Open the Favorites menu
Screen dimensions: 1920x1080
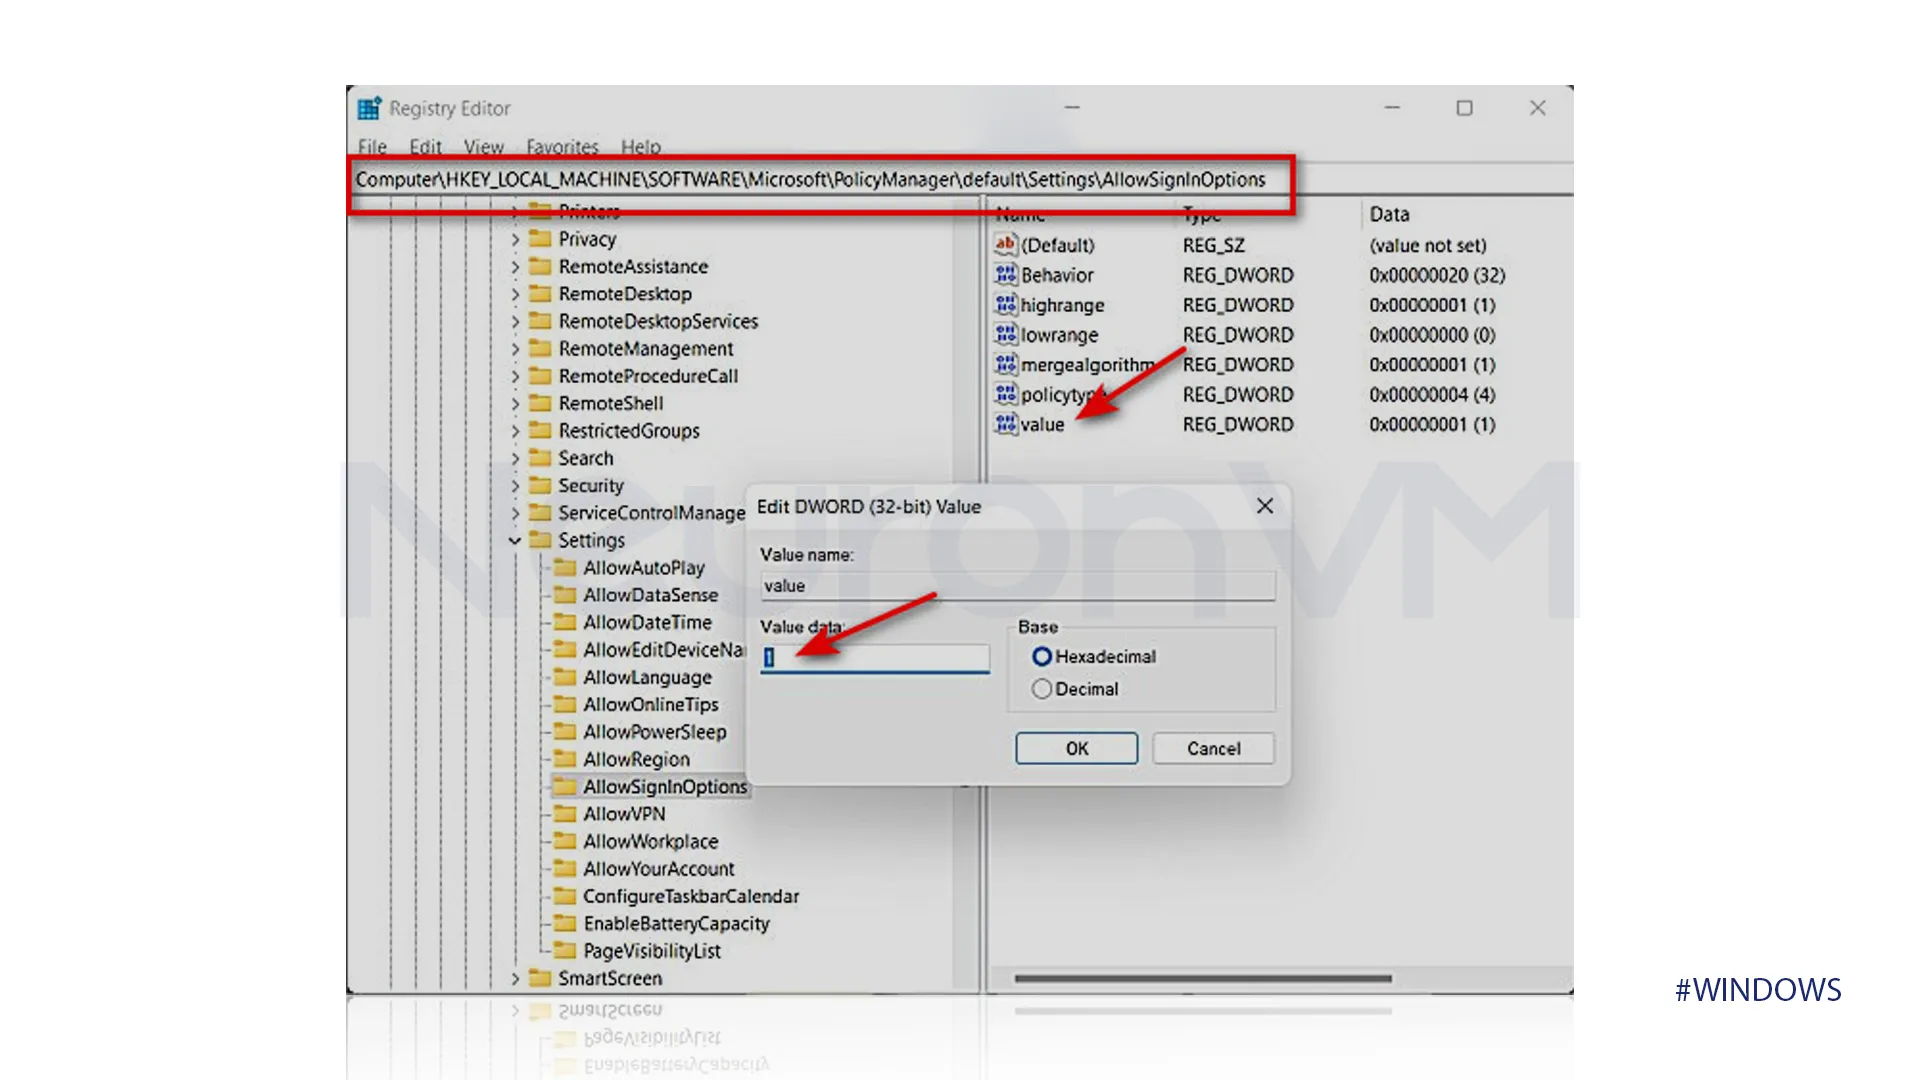pos(562,146)
